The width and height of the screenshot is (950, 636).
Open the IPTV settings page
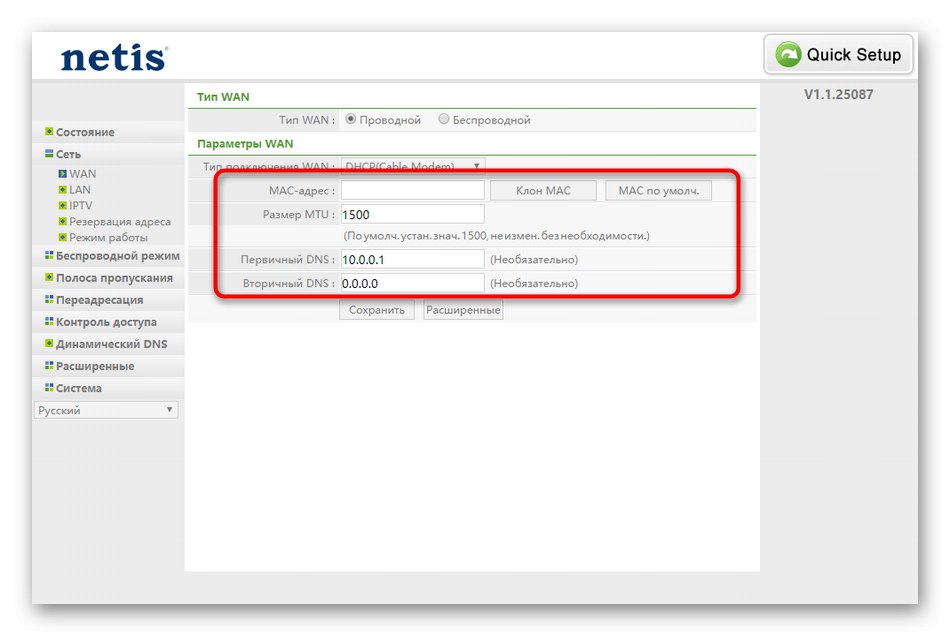[x=81, y=205]
